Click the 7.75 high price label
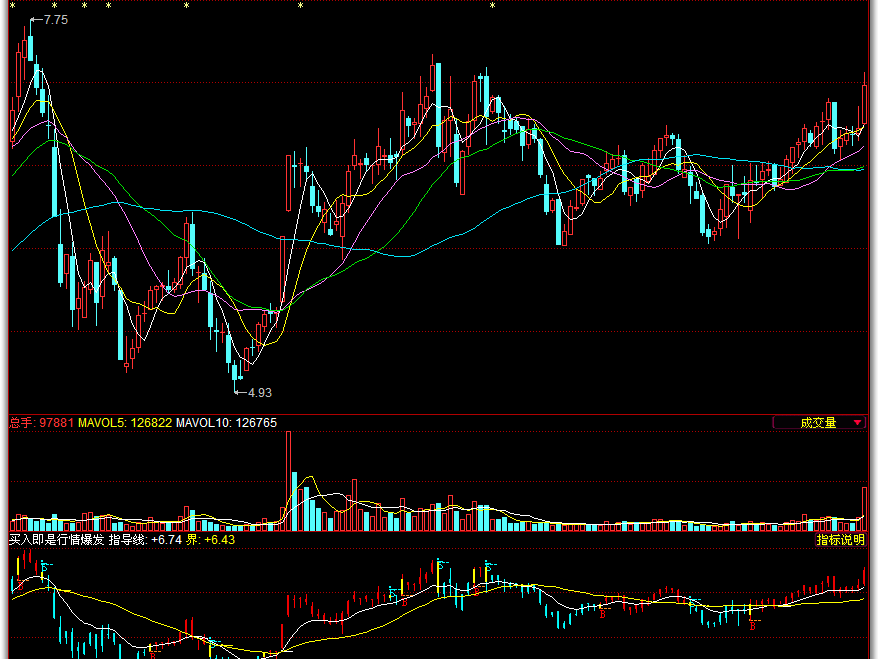This screenshot has height=659, width=878. 55,20
